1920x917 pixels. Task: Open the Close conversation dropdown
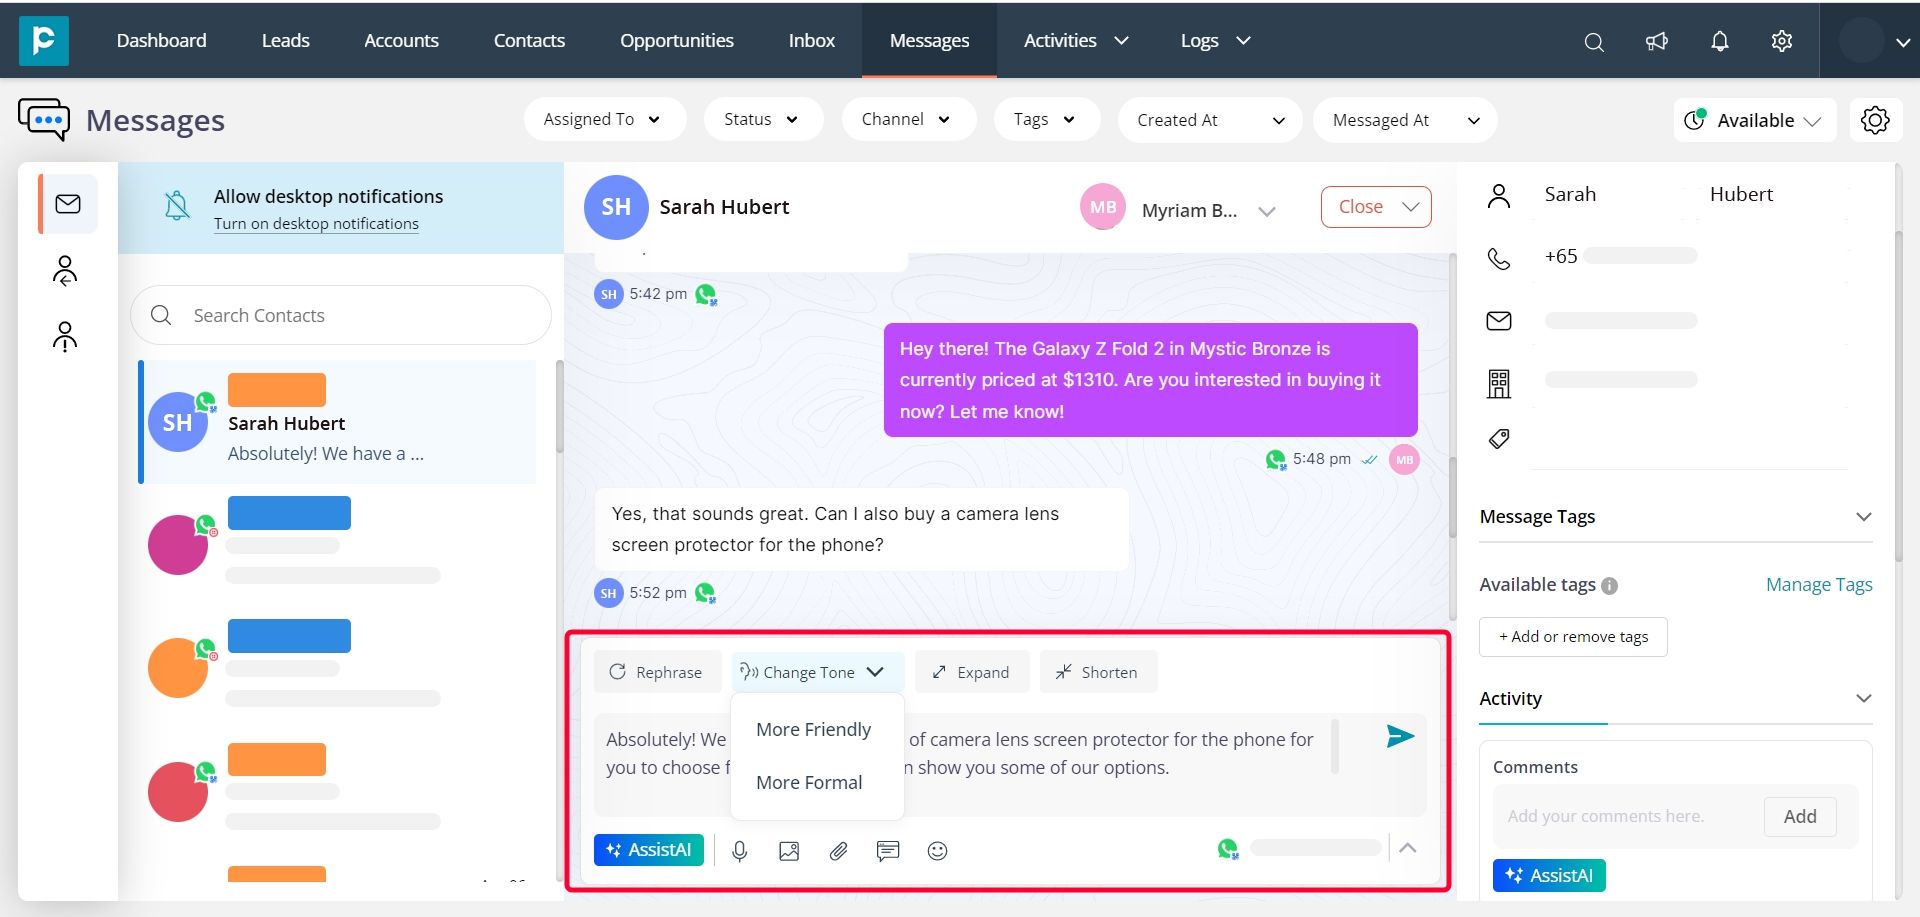coord(1376,207)
